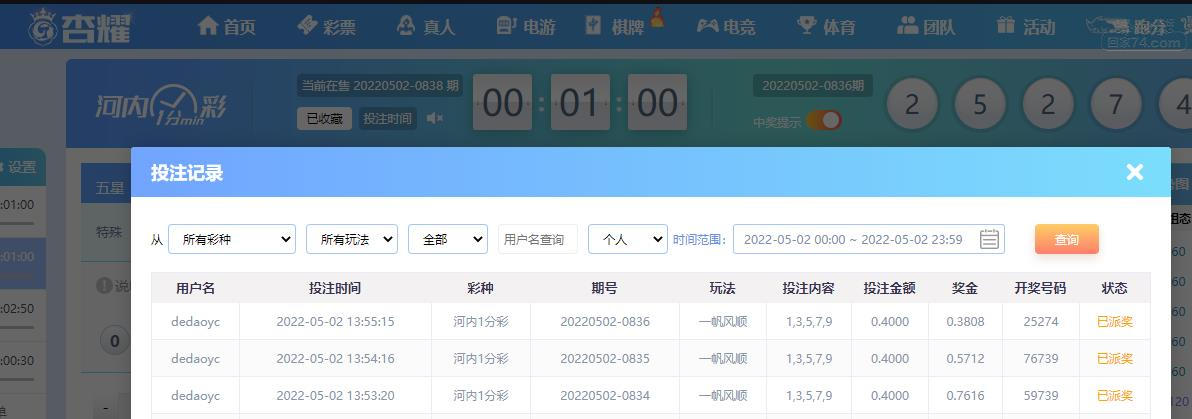Click prize amount 0.5712

tap(965, 358)
